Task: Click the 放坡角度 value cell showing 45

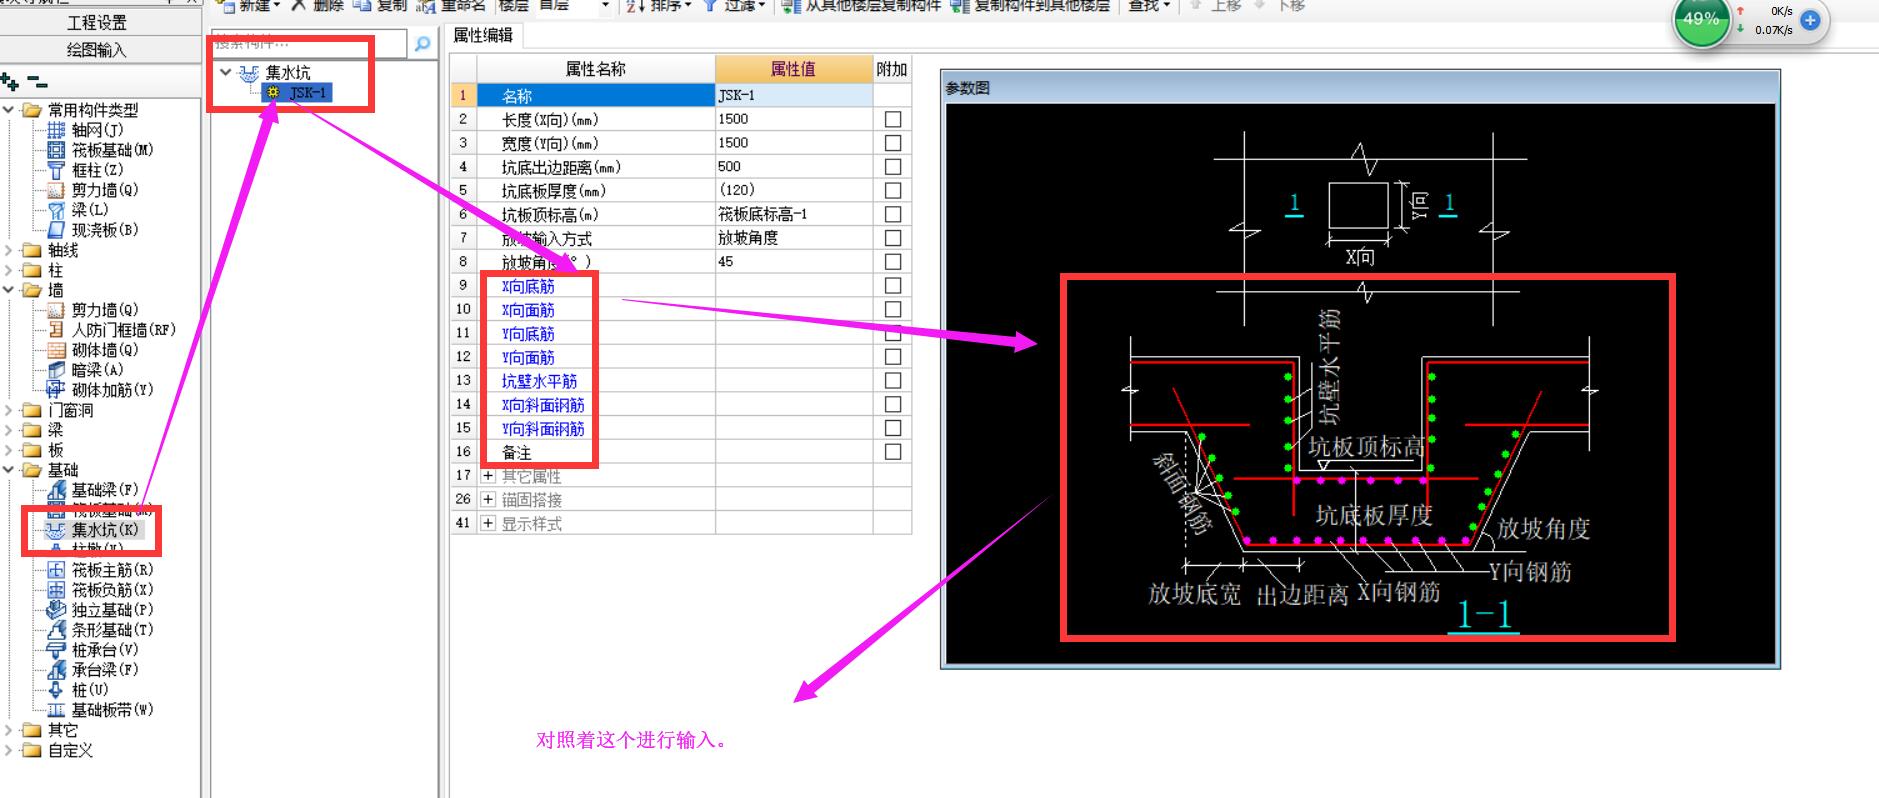Action: pyautogui.click(x=794, y=262)
